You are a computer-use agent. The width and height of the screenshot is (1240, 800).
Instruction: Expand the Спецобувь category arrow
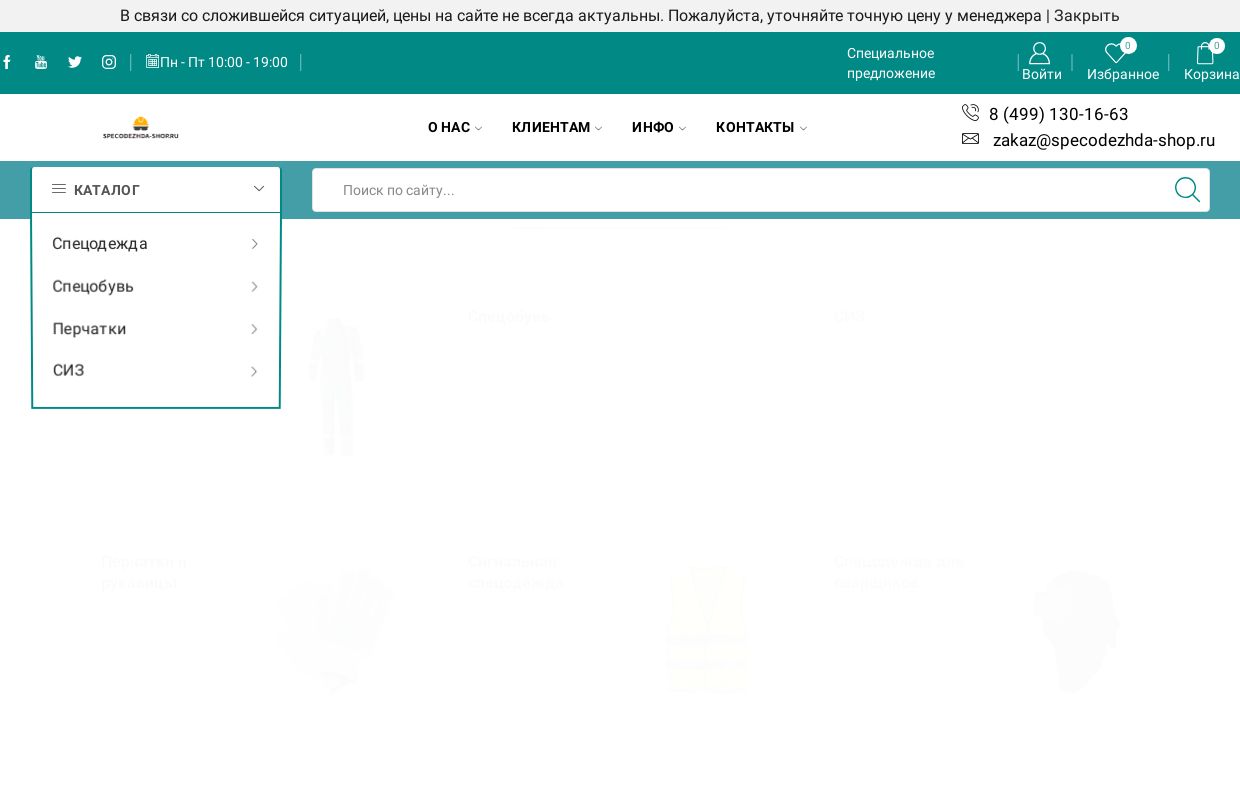coord(254,287)
